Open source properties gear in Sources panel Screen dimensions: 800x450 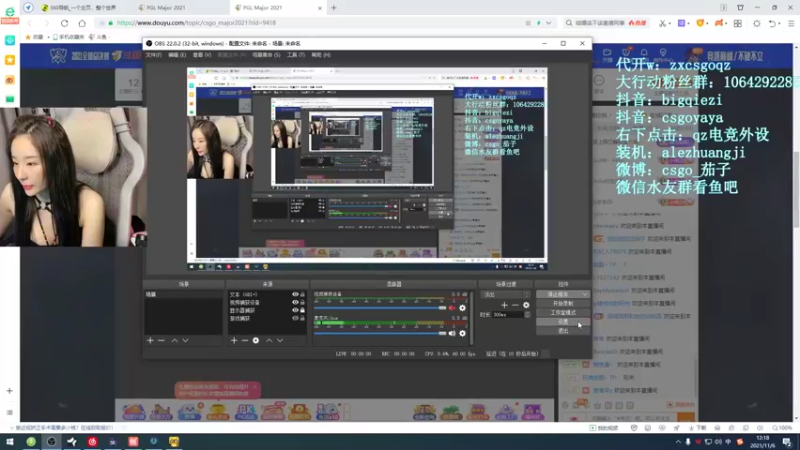click(256, 340)
